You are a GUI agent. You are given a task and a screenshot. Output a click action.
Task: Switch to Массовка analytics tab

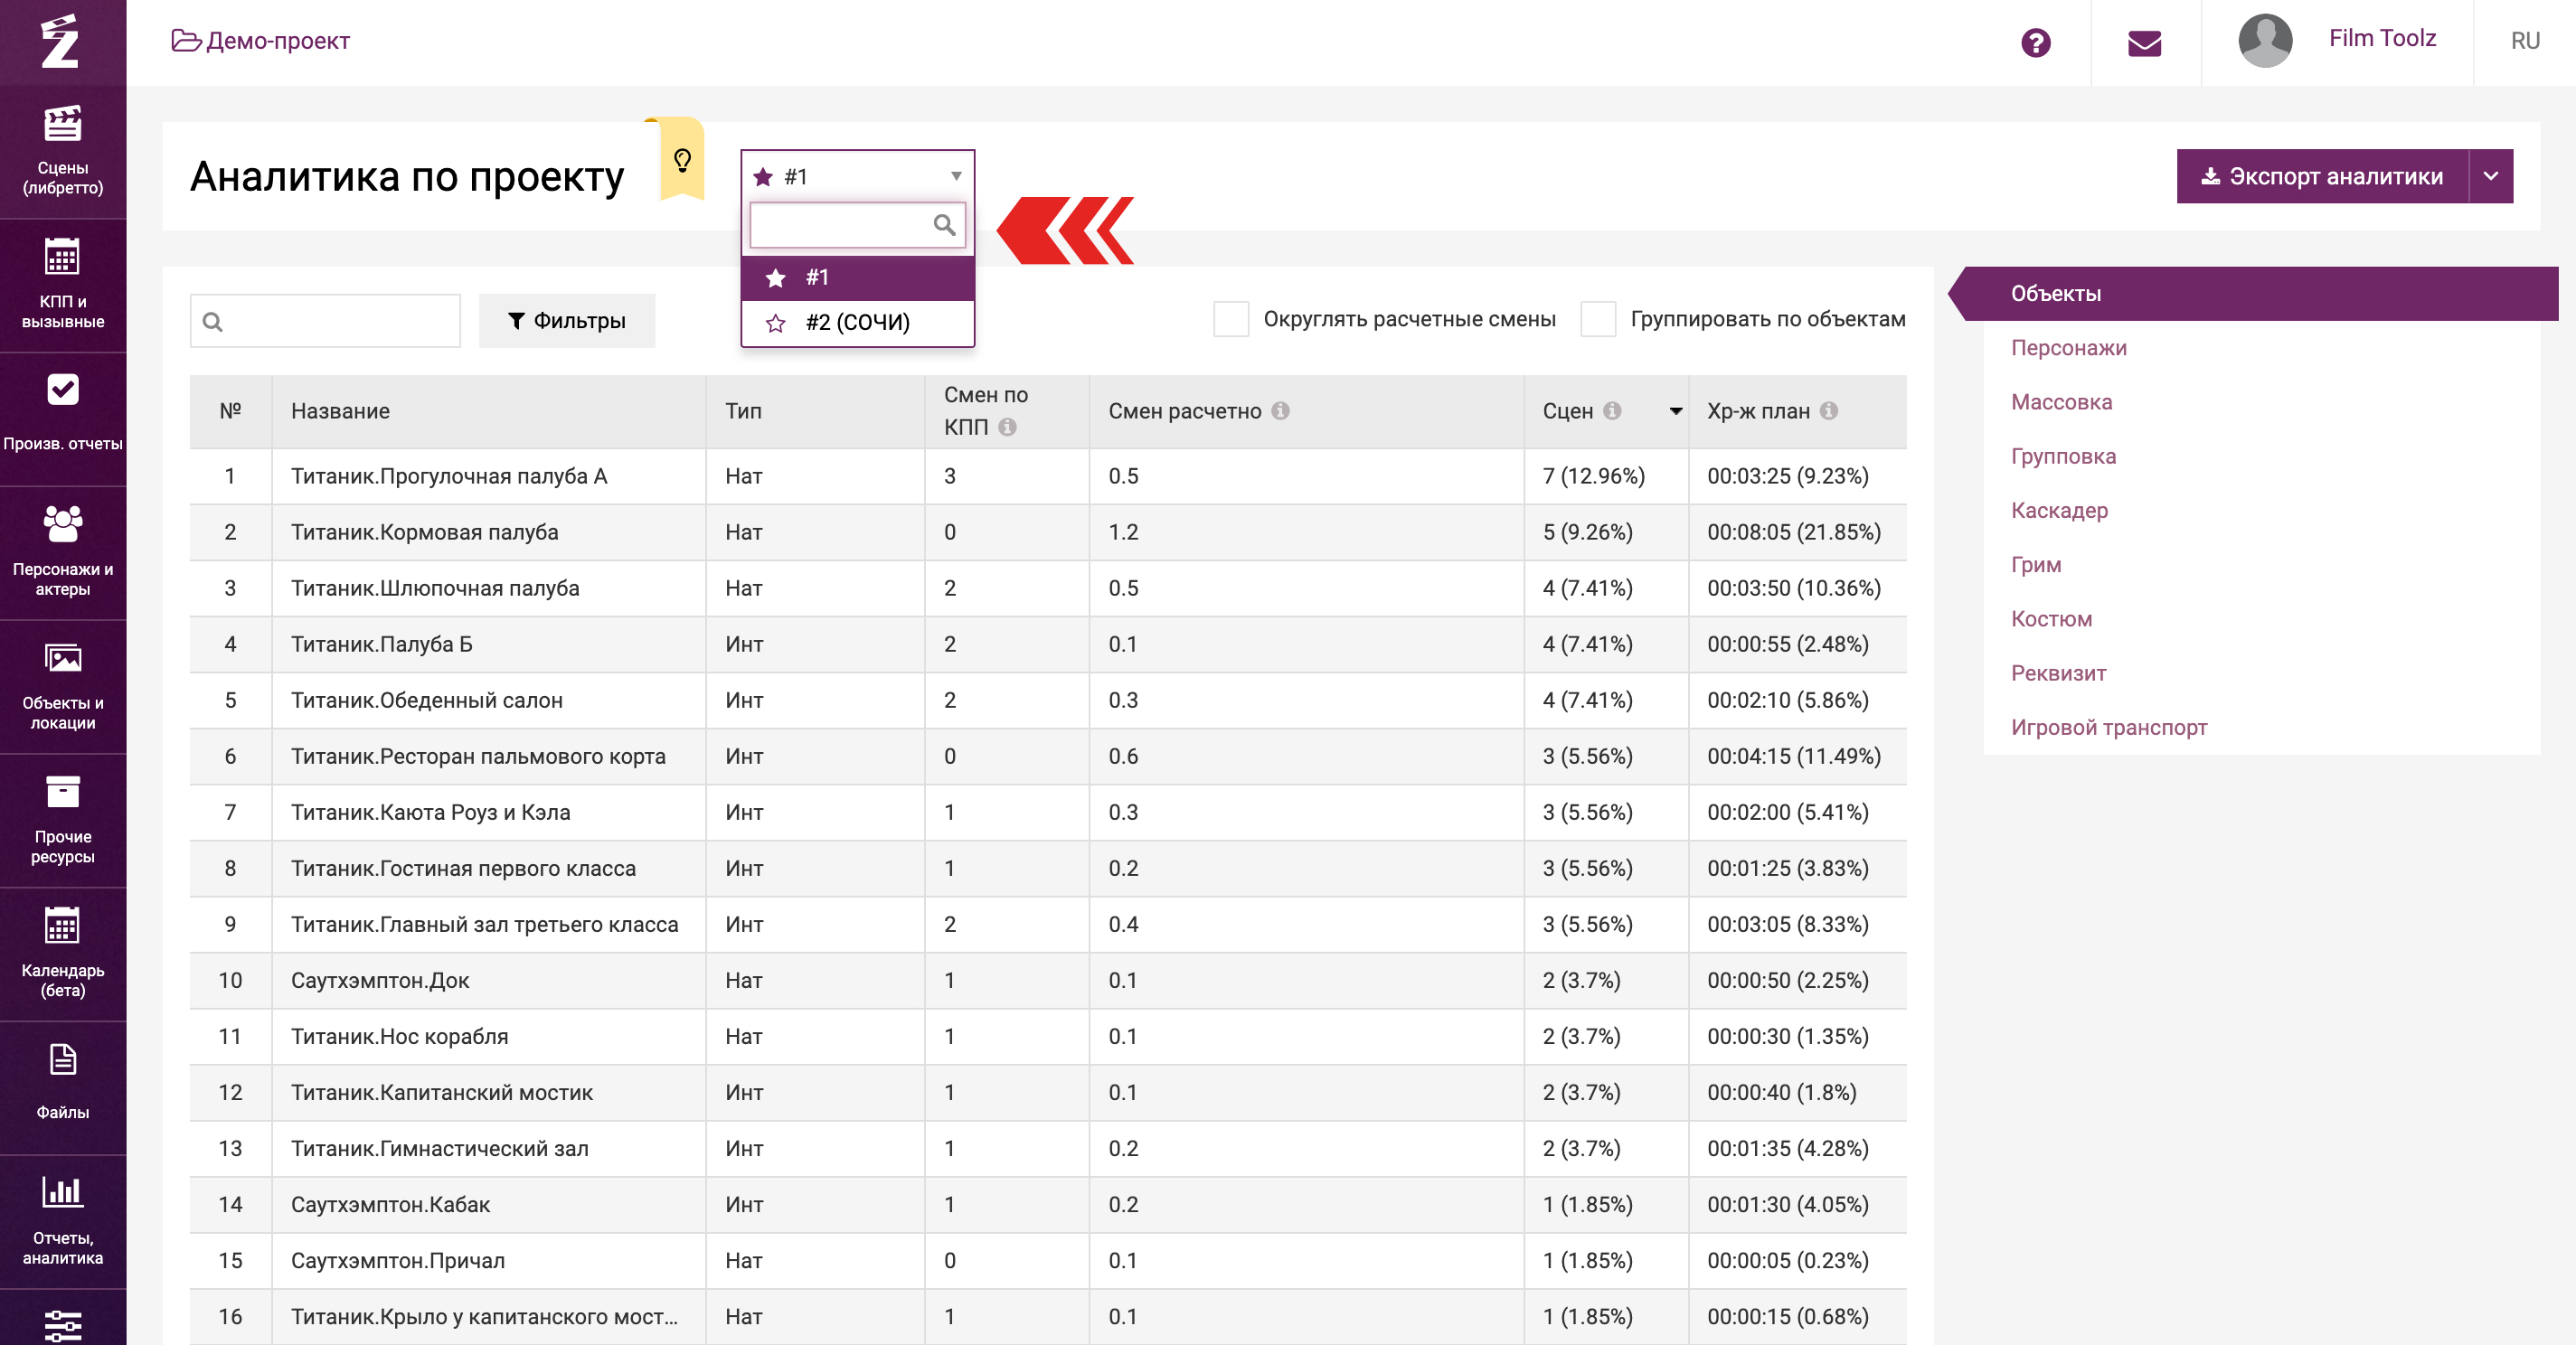[x=2062, y=402]
